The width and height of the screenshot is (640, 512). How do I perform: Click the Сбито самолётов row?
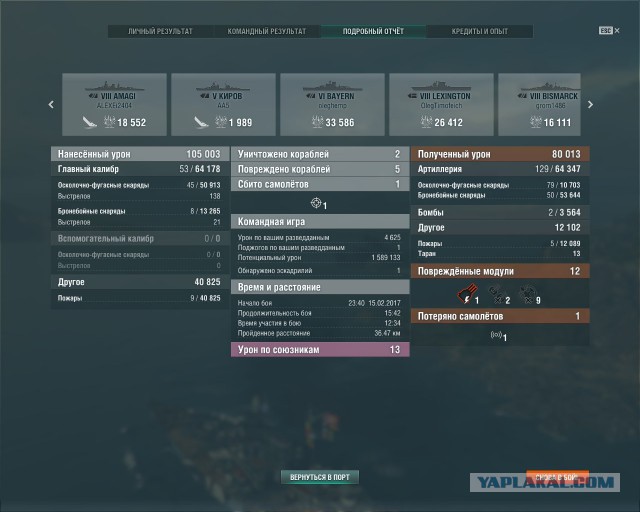tap(320, 184)
